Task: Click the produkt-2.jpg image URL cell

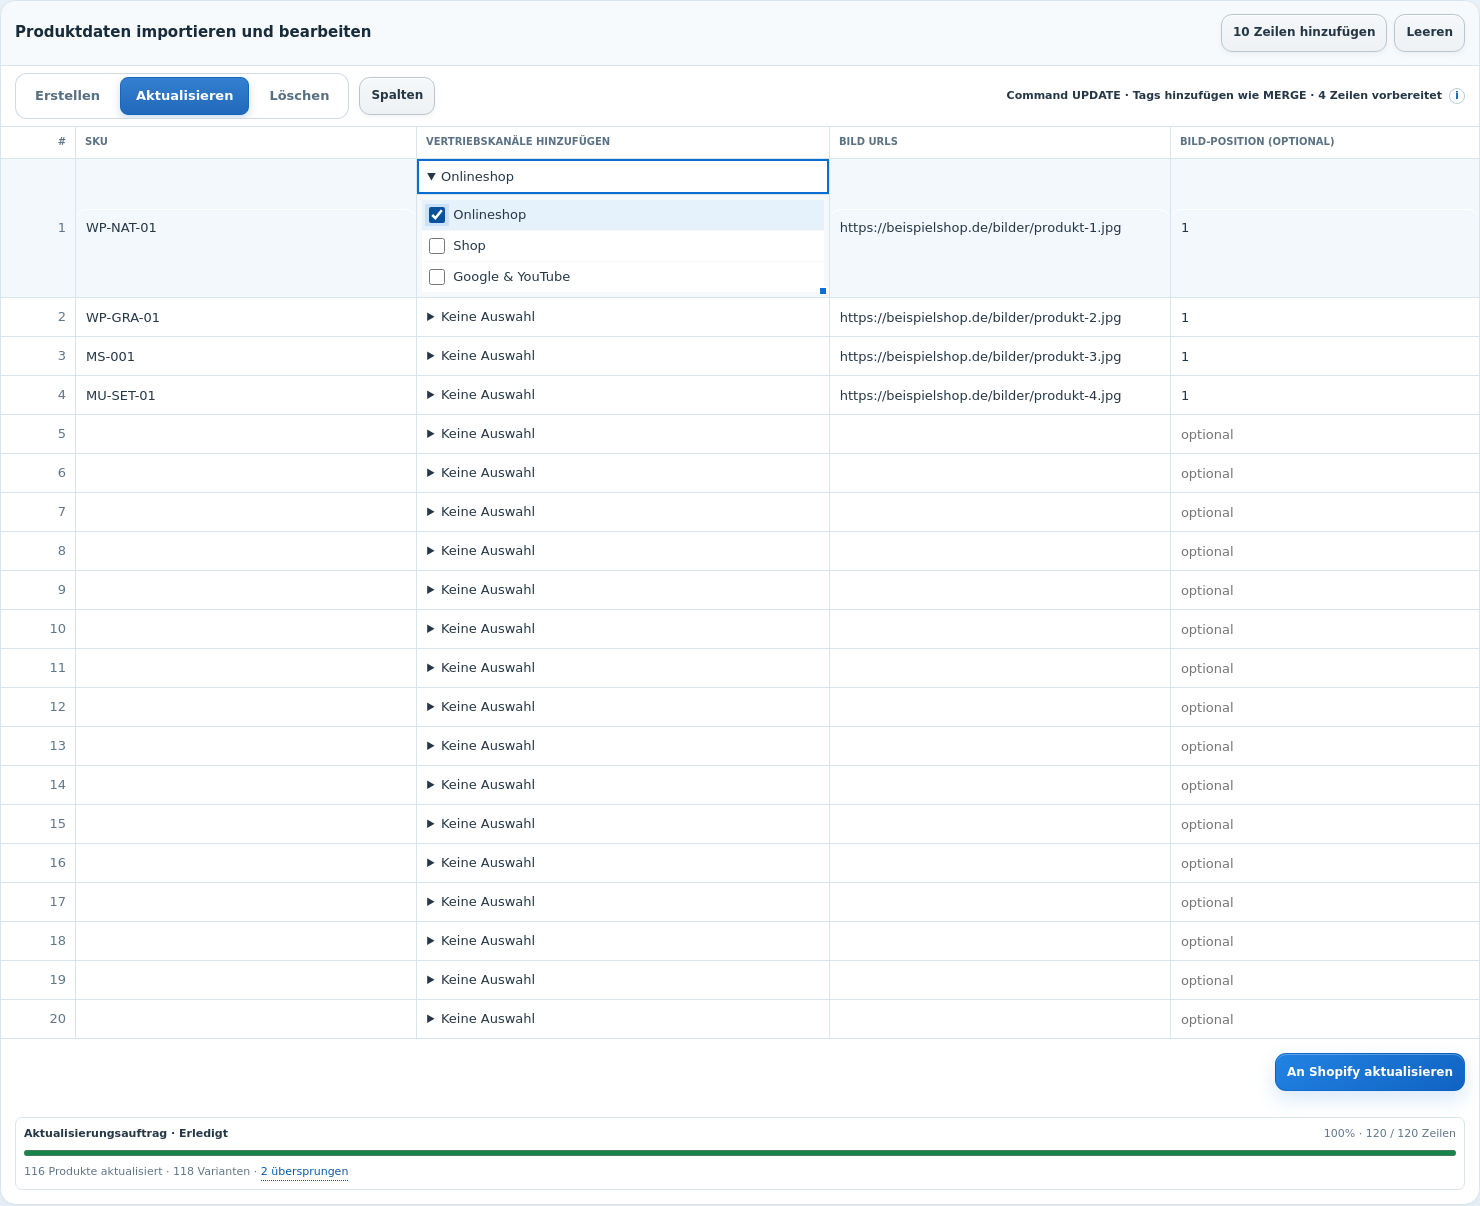Action: tap(1000, 318)
